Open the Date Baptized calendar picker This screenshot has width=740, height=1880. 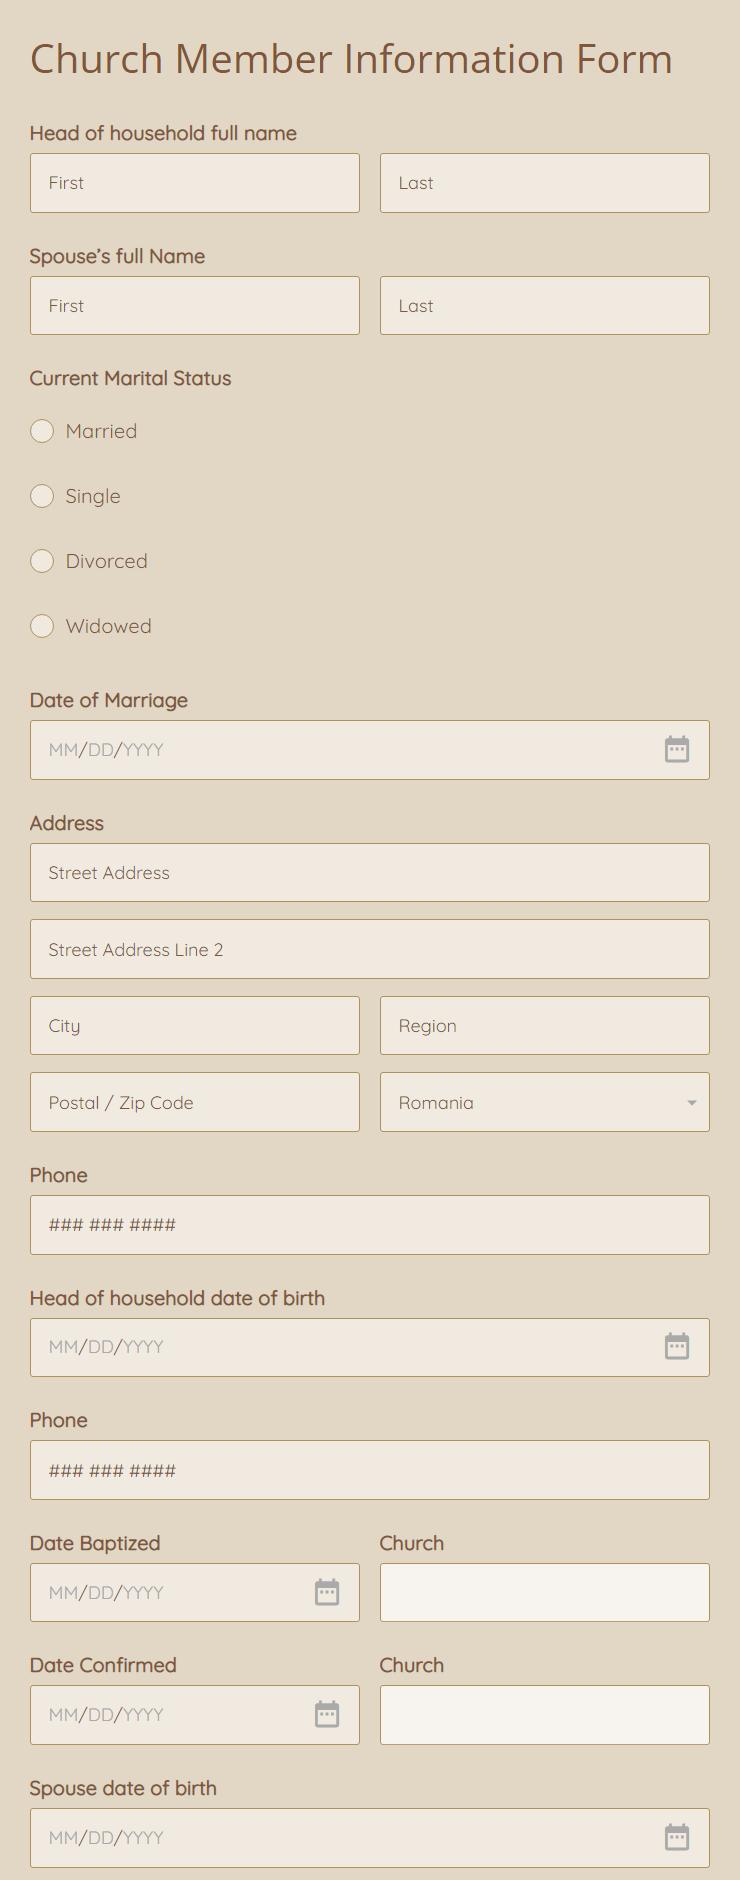[327, 1592]
